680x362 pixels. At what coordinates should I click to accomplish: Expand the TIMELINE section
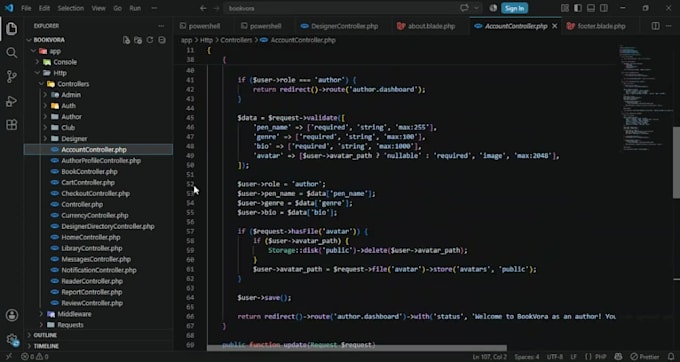click(x=99, y=346)
